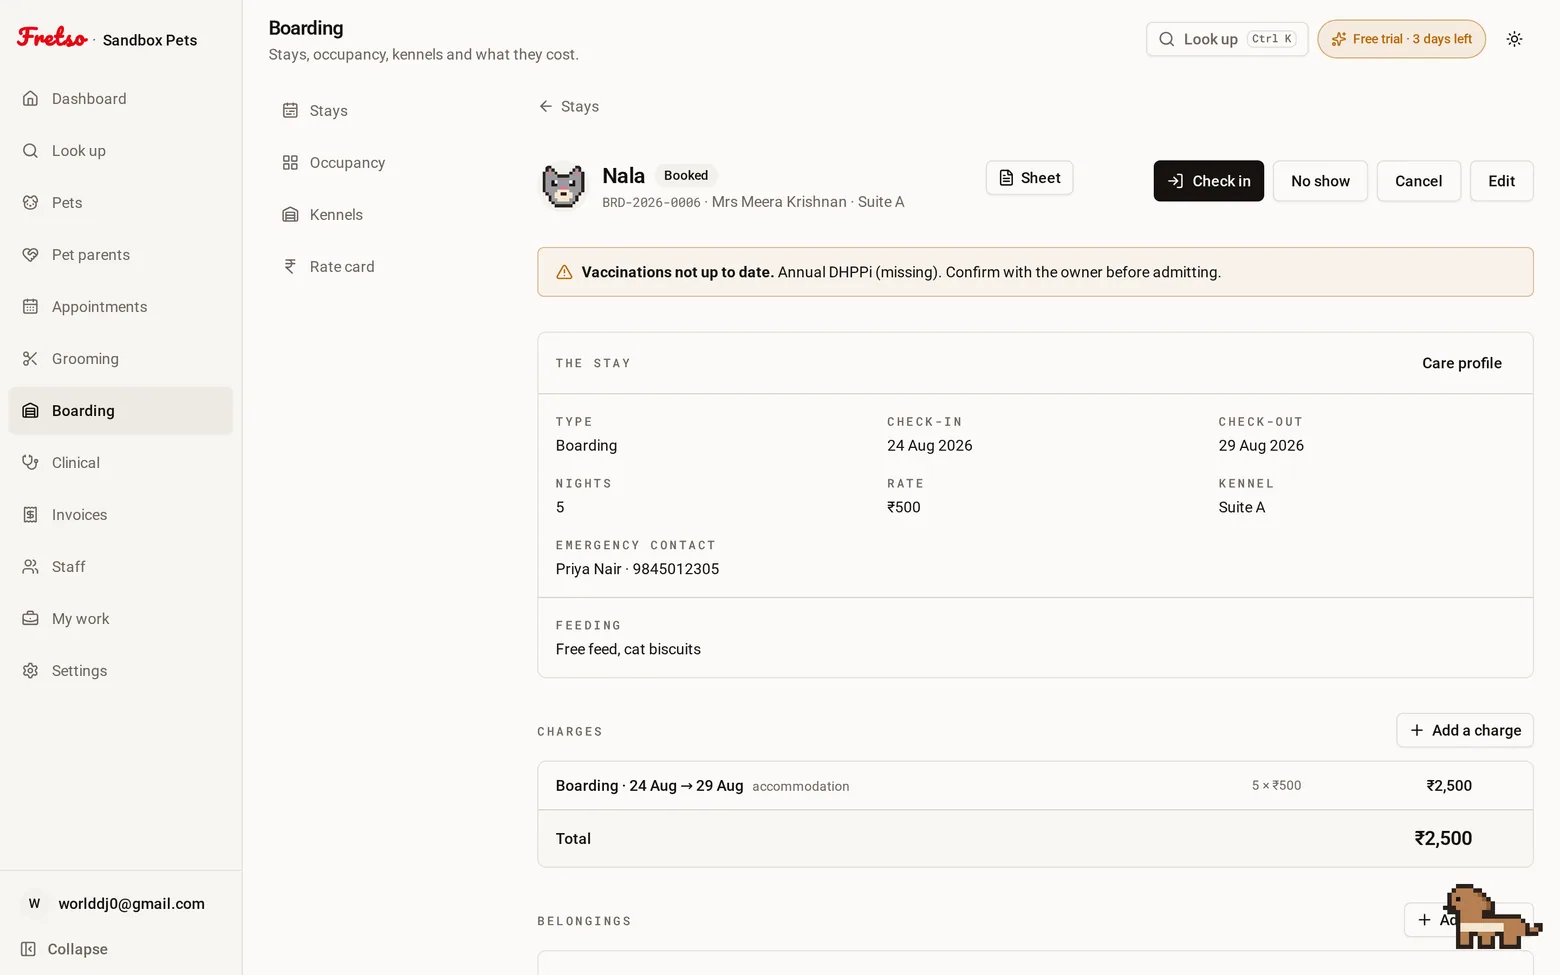Image resolution: width=1560 pixels, height=975 pixels.
Task: Click the Clinical stethoscope icon
Action: [x=31, y=463]
